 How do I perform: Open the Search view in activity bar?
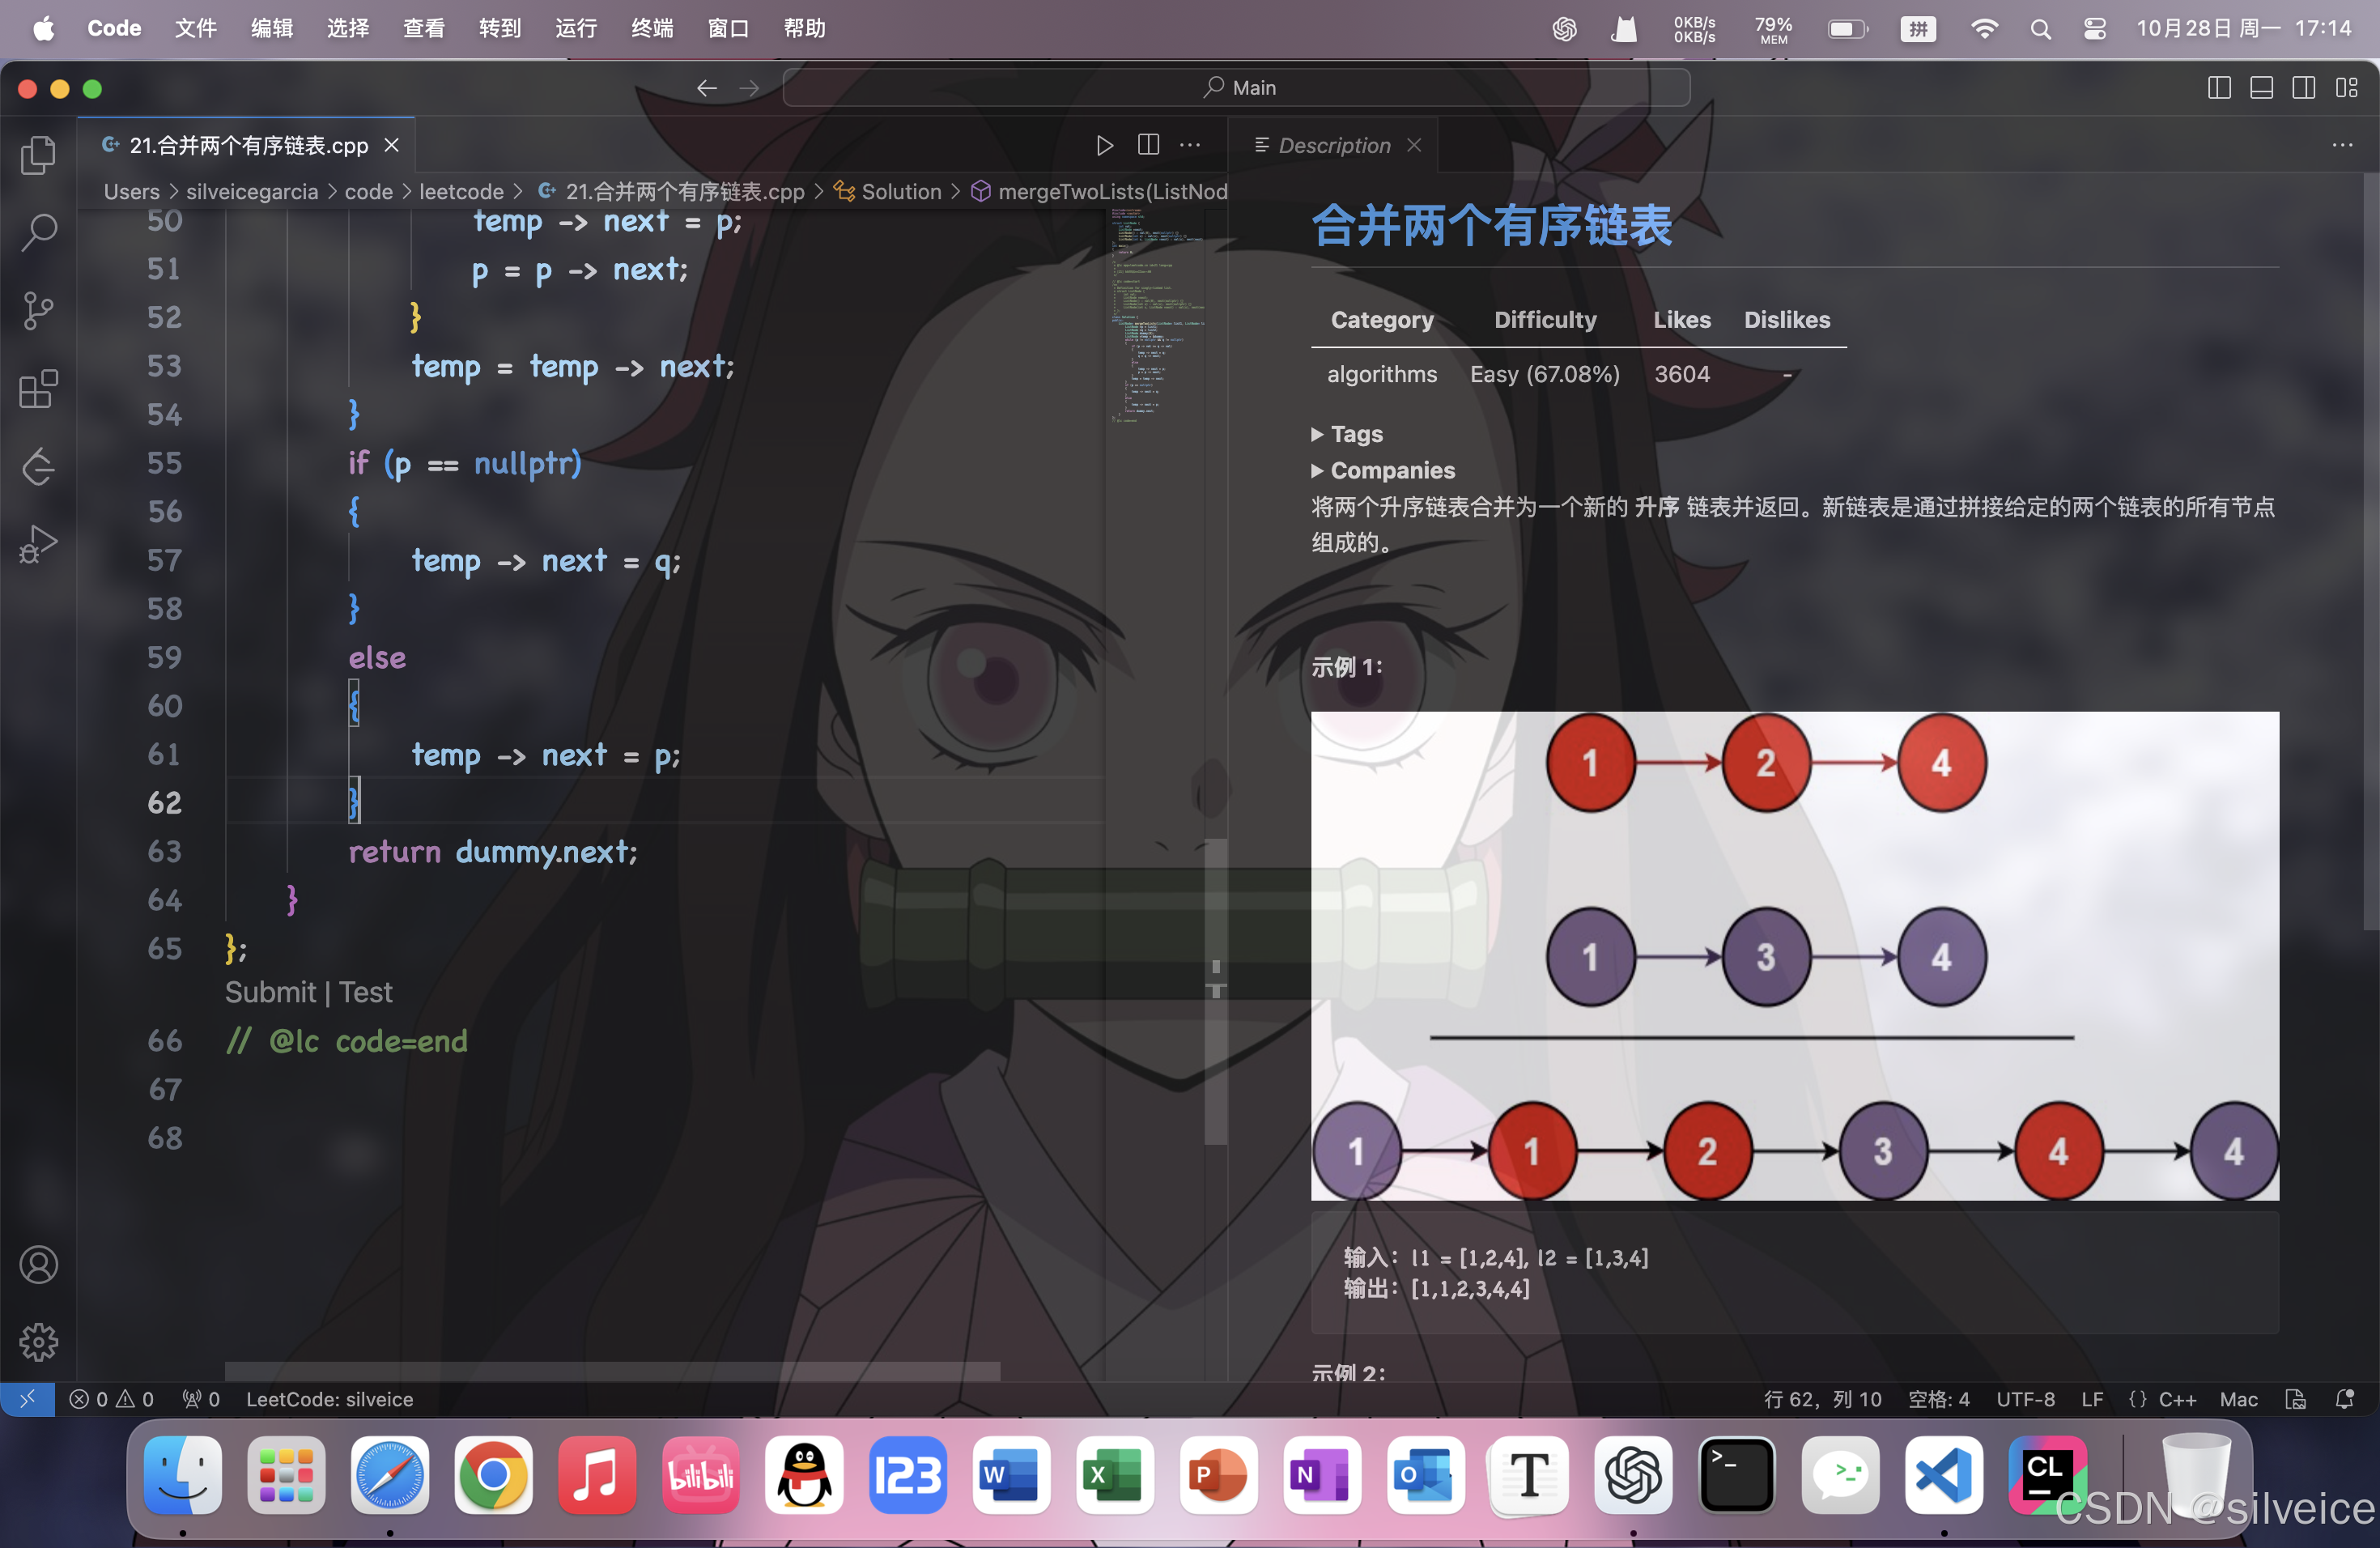[38, 232]
